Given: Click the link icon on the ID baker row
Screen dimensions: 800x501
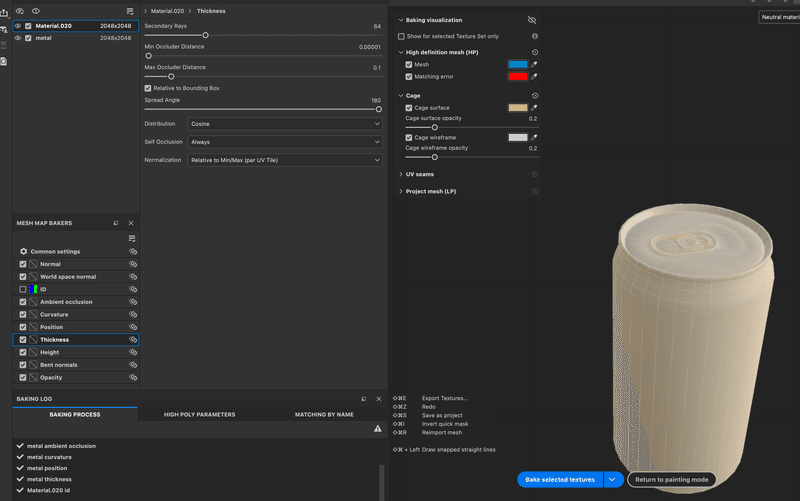Looking at the screenshot, I should pos(133,289).
